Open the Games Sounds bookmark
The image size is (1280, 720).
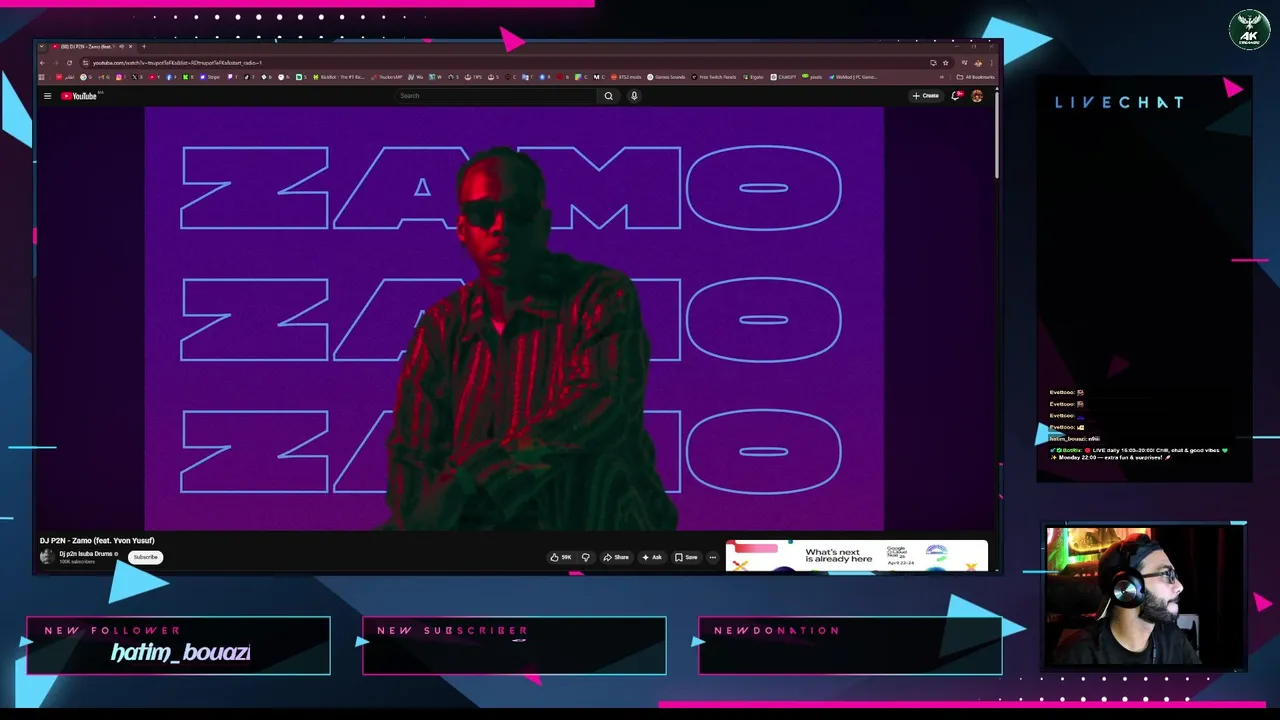[x=666, y=77]
